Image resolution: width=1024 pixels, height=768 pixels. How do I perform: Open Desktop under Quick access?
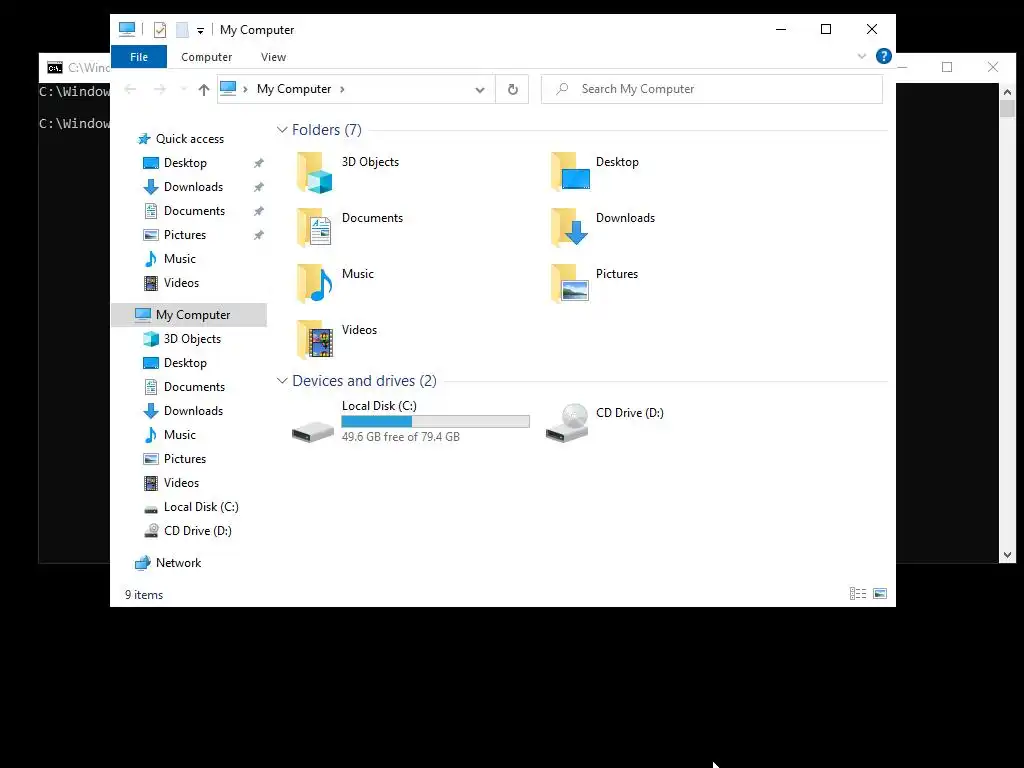(185, 163)
